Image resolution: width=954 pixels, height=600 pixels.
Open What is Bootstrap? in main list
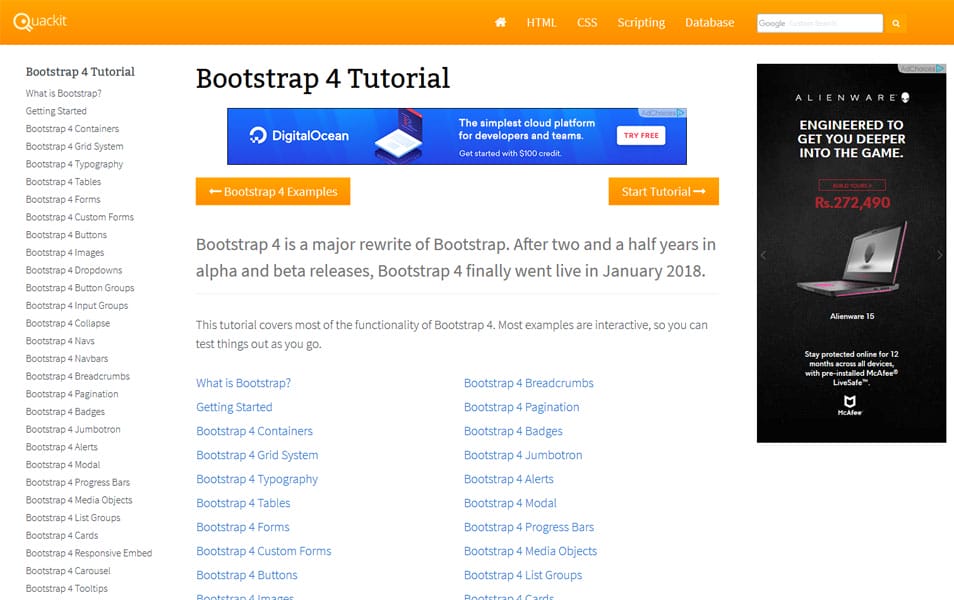click(243, 383)
